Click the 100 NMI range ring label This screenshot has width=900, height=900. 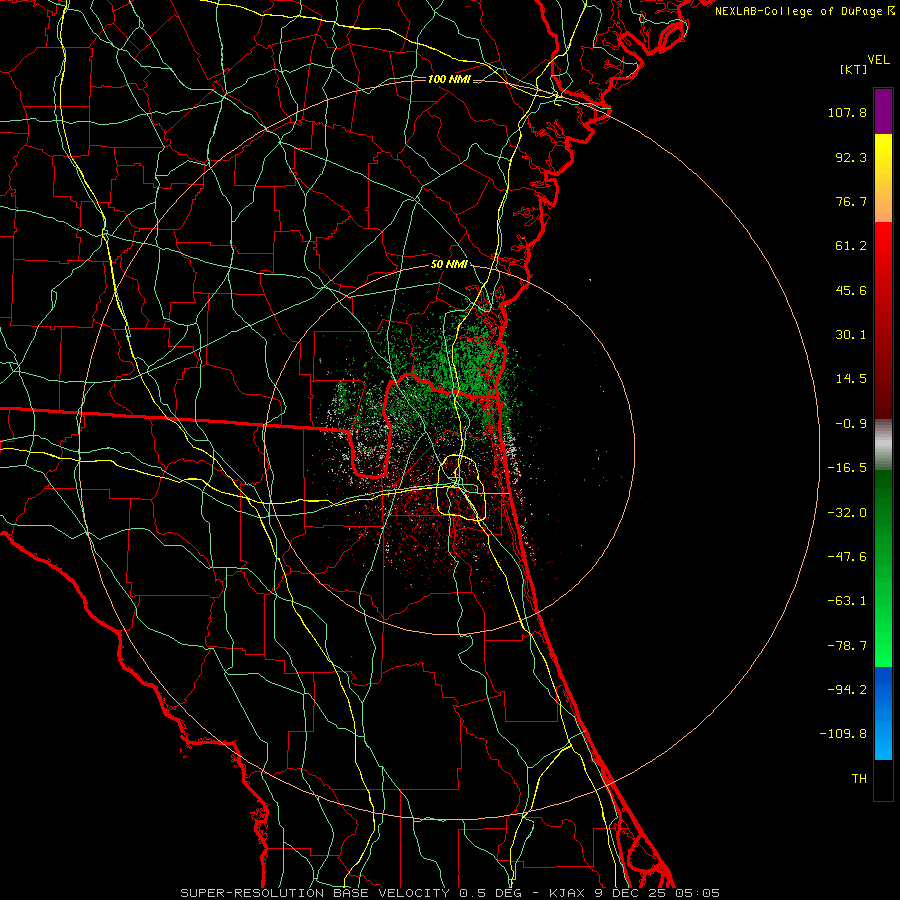click(449, 79)
